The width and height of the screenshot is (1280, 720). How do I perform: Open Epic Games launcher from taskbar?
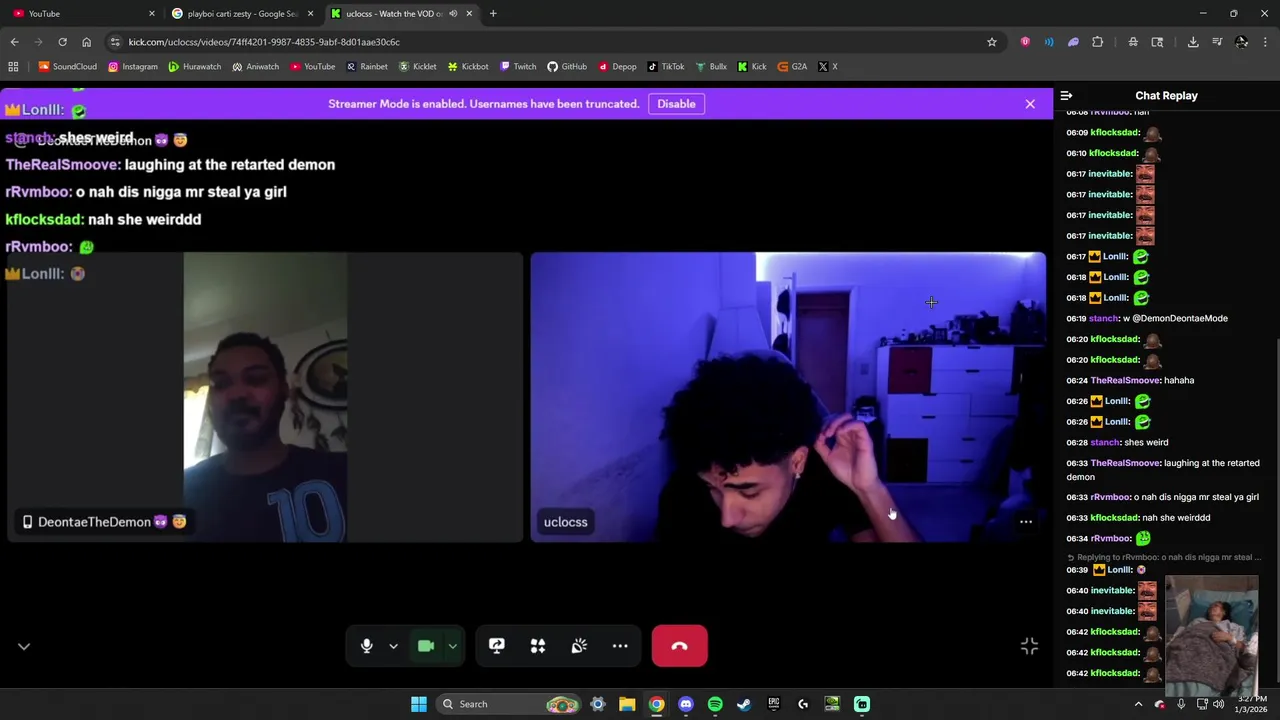click(x=774, y=704)
